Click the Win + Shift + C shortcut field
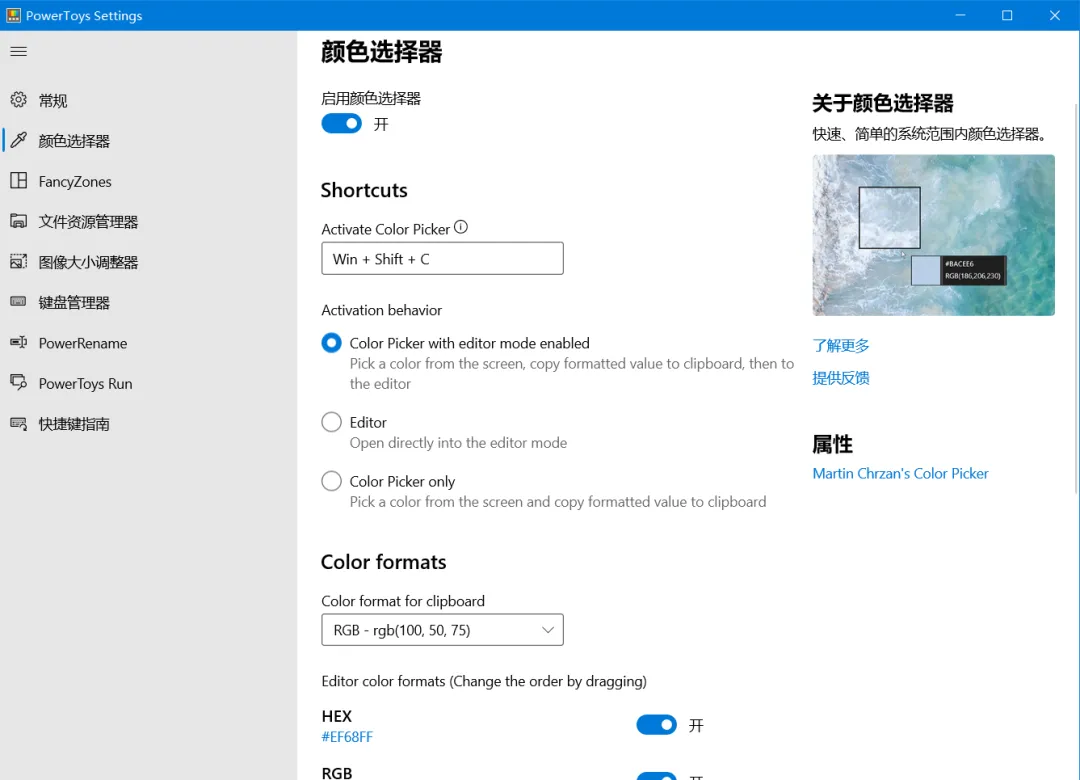 (442, 258)
